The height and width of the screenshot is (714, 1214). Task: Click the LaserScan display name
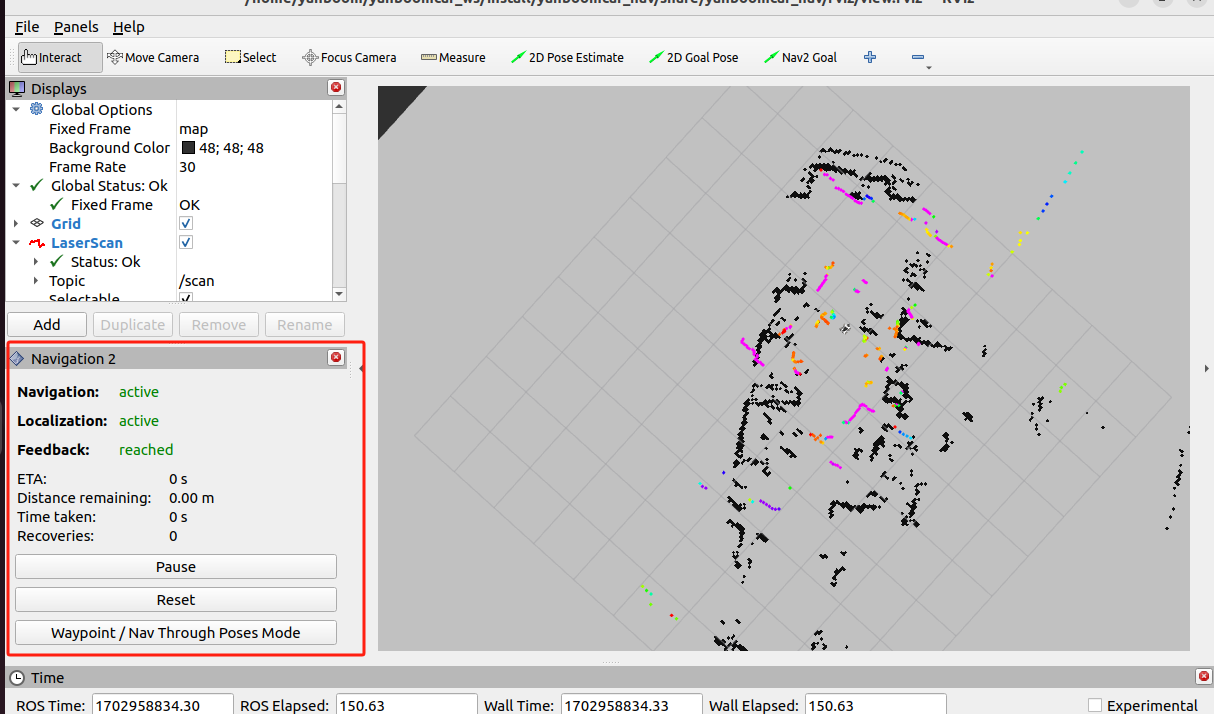87,242
